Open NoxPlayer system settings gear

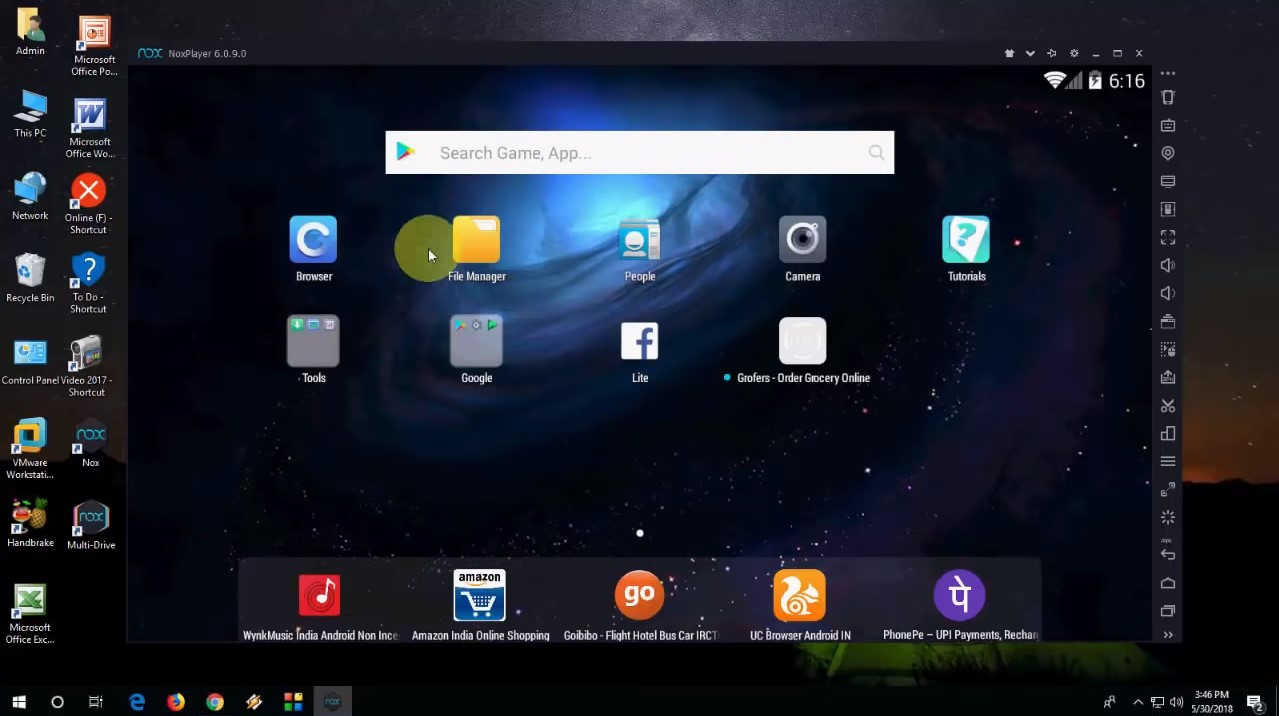[x=1074, y=53]
